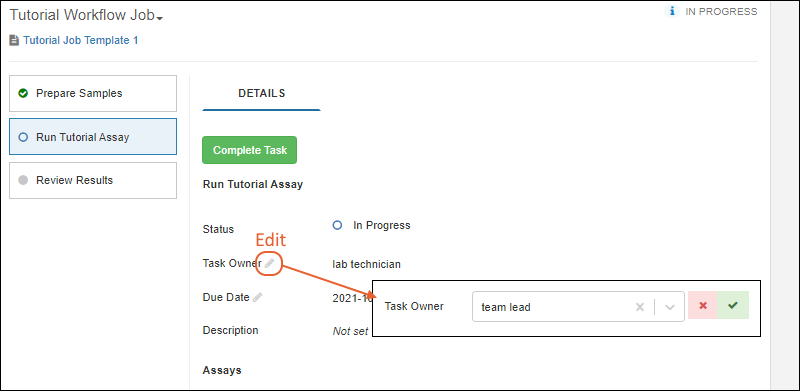Click the Complete Task button
The height and width of the screenshot is (391, 800).
point(249,150)
